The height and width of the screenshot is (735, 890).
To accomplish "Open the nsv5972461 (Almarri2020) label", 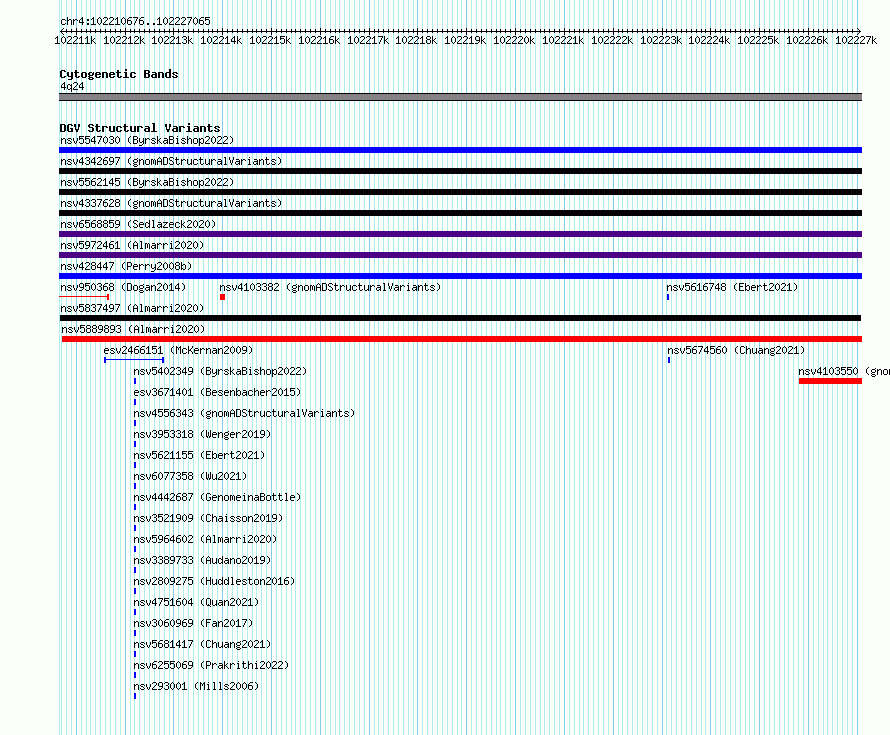I will tap(132, 245).
